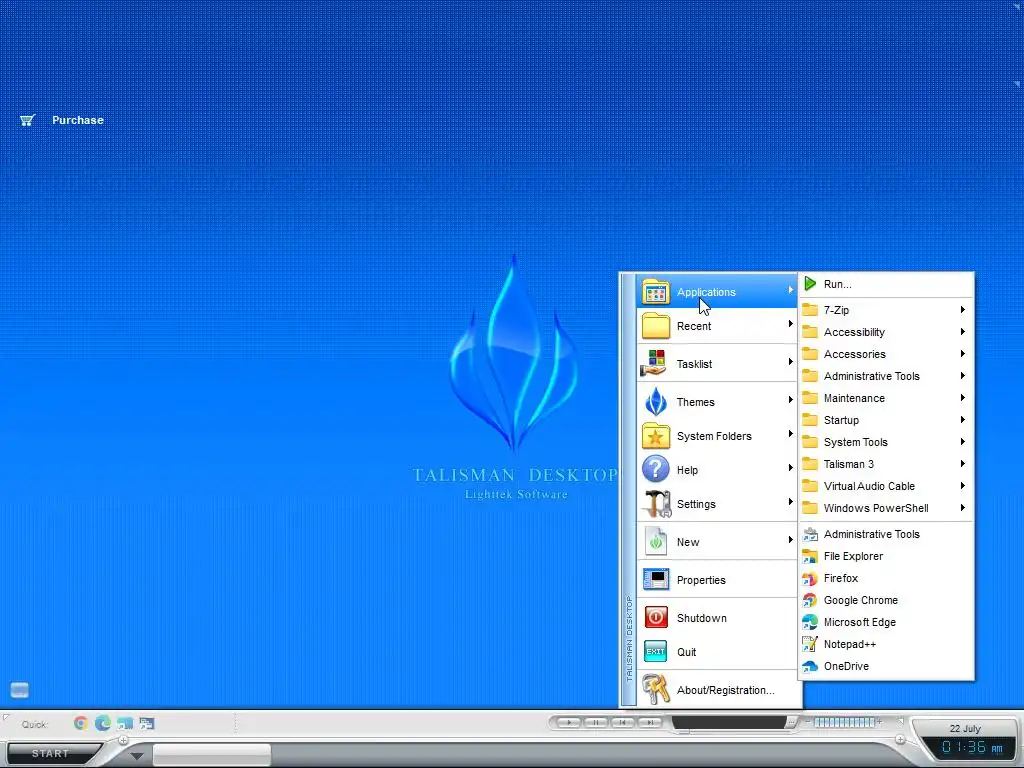Expand the Virtual Audio Cable arrow
The height and width of the screenshot is (768, 1024).
963,486
